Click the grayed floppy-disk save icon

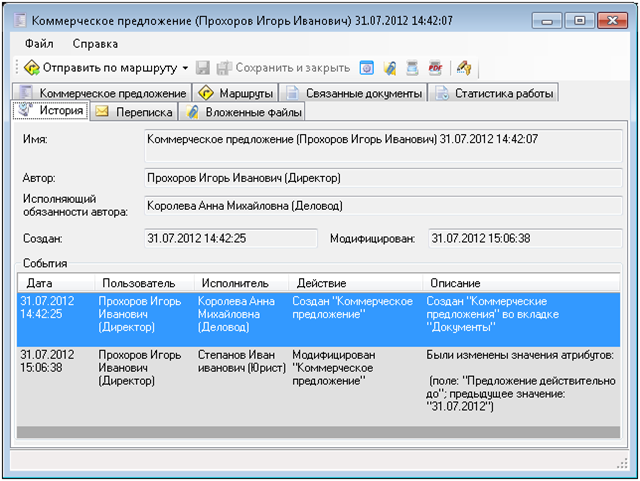202,67
